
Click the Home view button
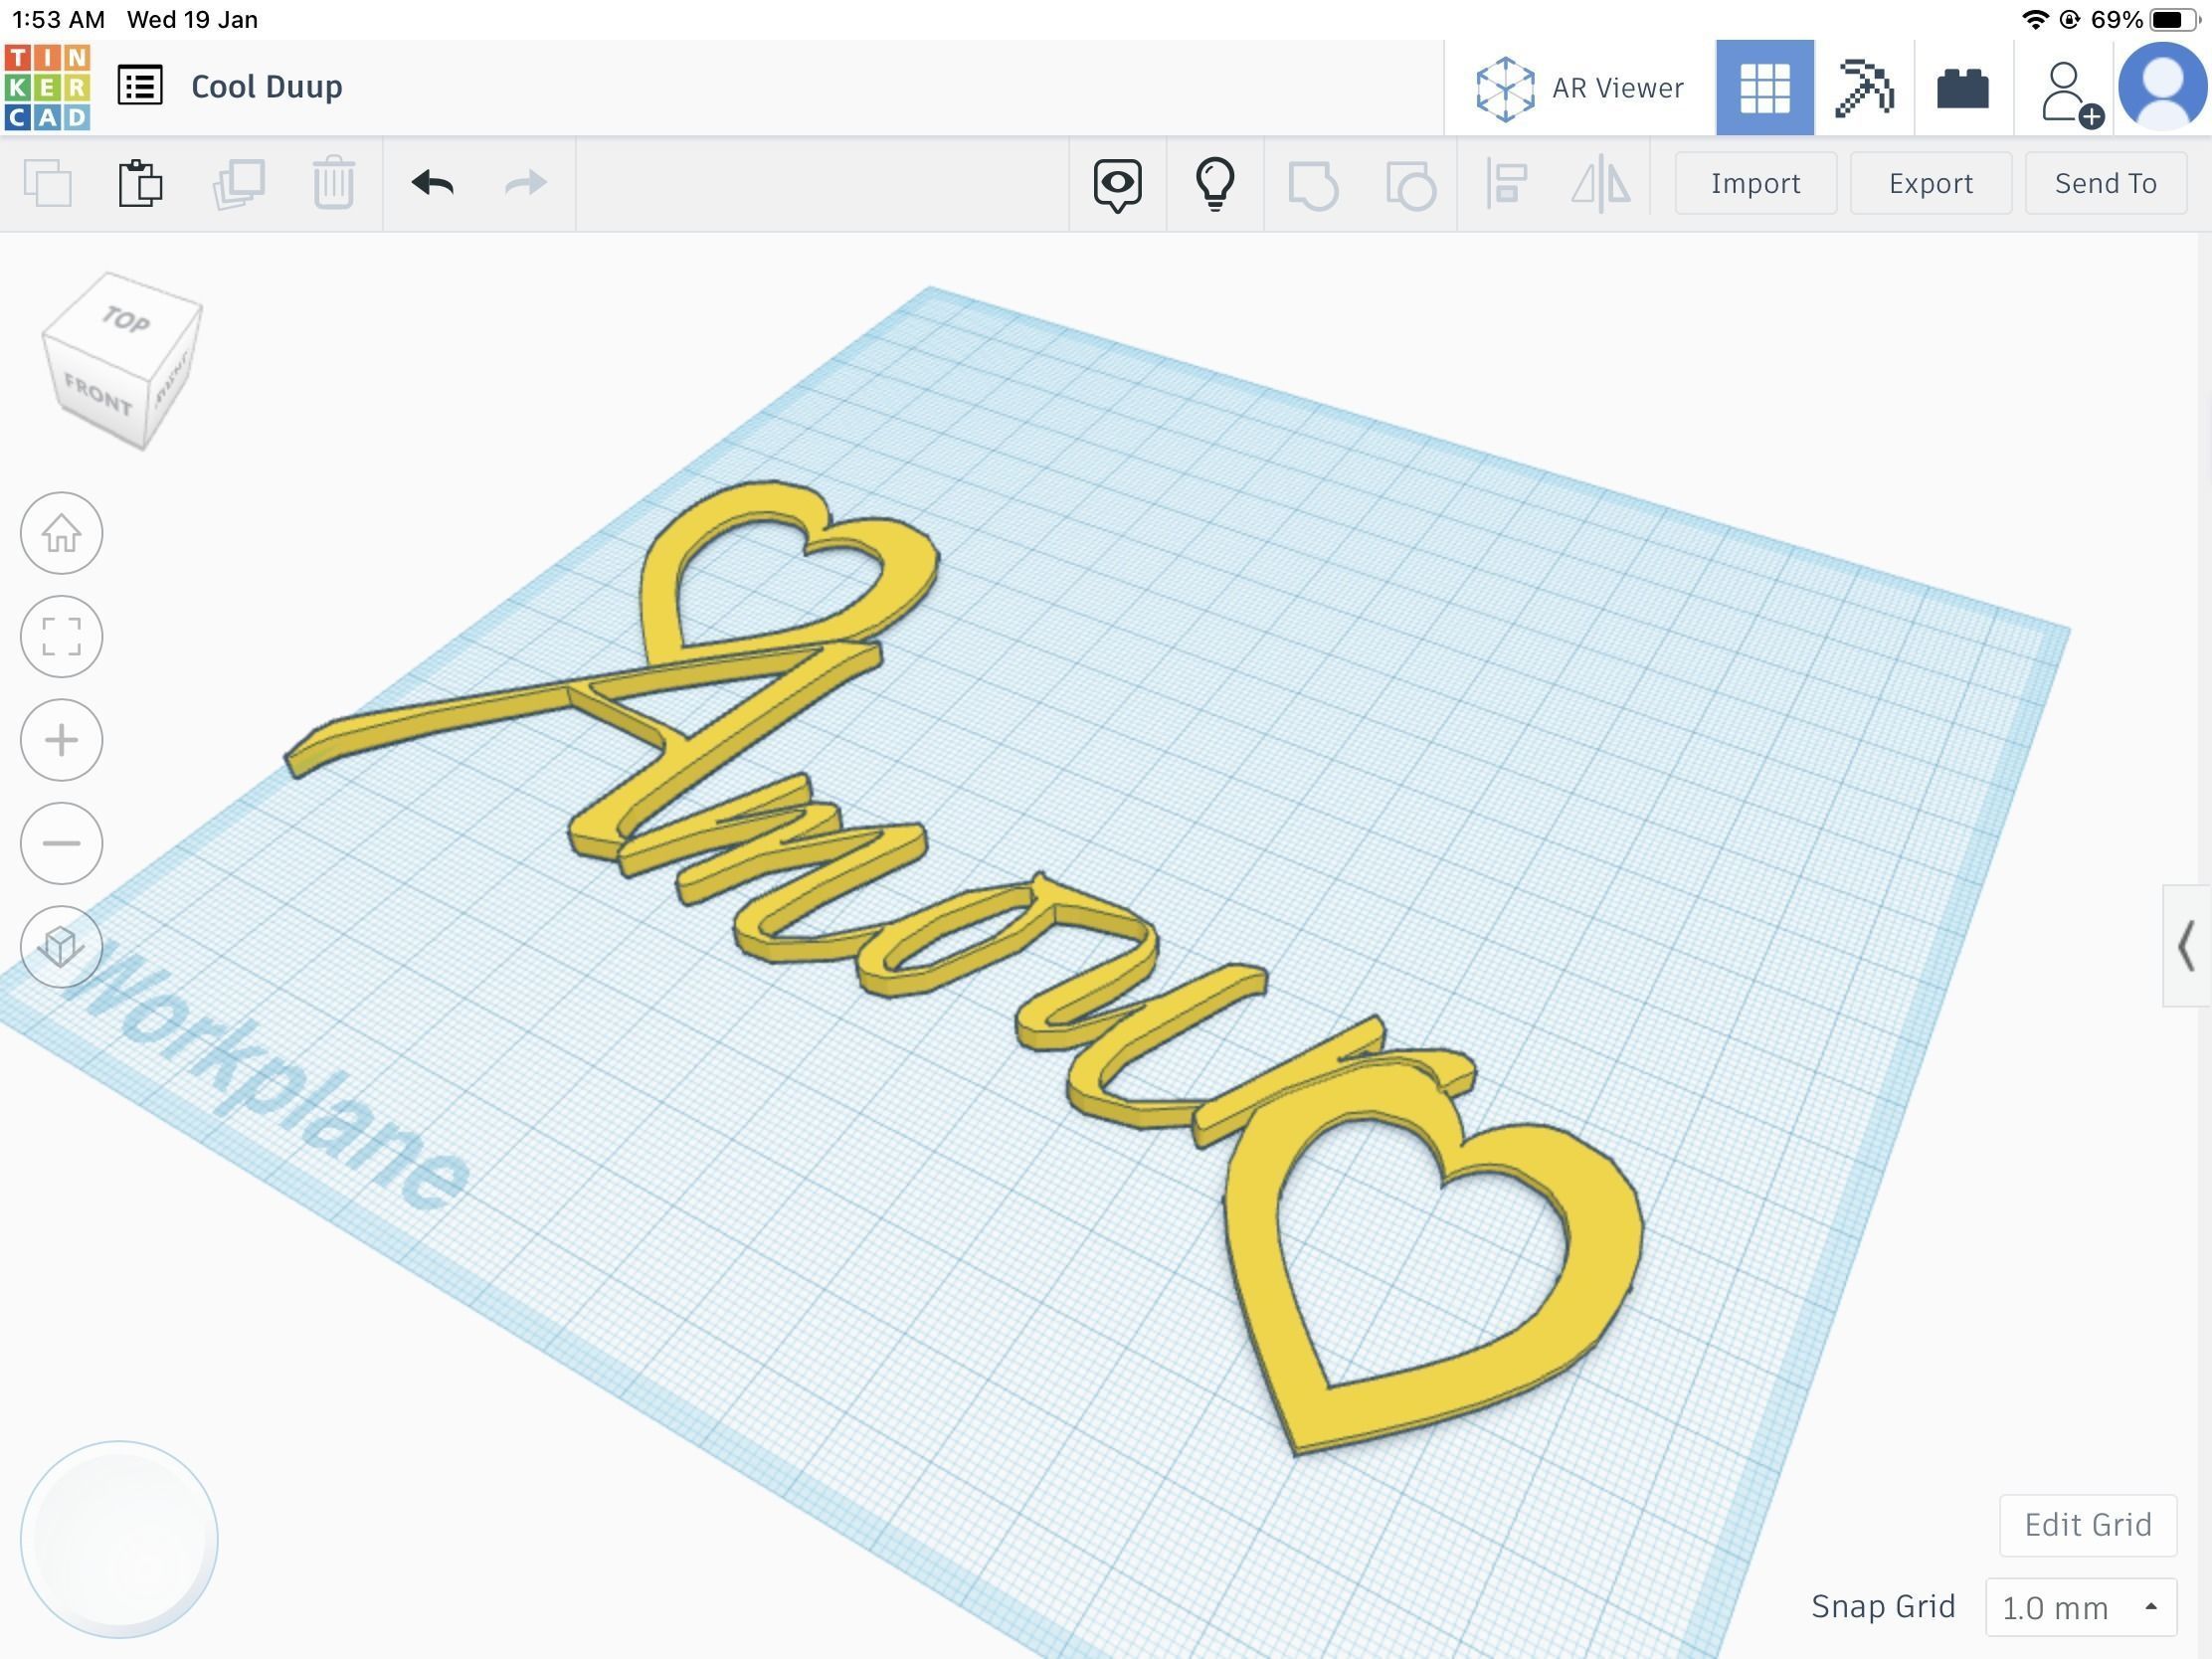click(x=62, y=534)
